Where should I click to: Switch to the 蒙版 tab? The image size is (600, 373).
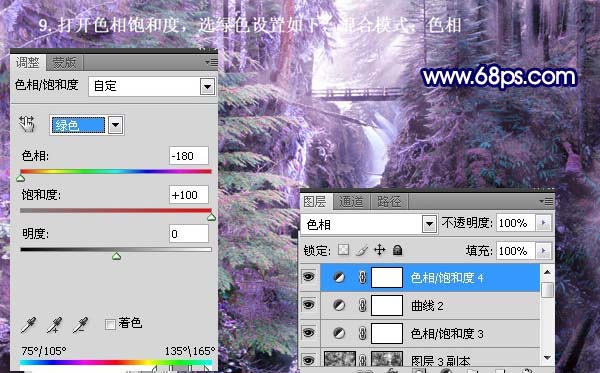click(x=64, y=62)
